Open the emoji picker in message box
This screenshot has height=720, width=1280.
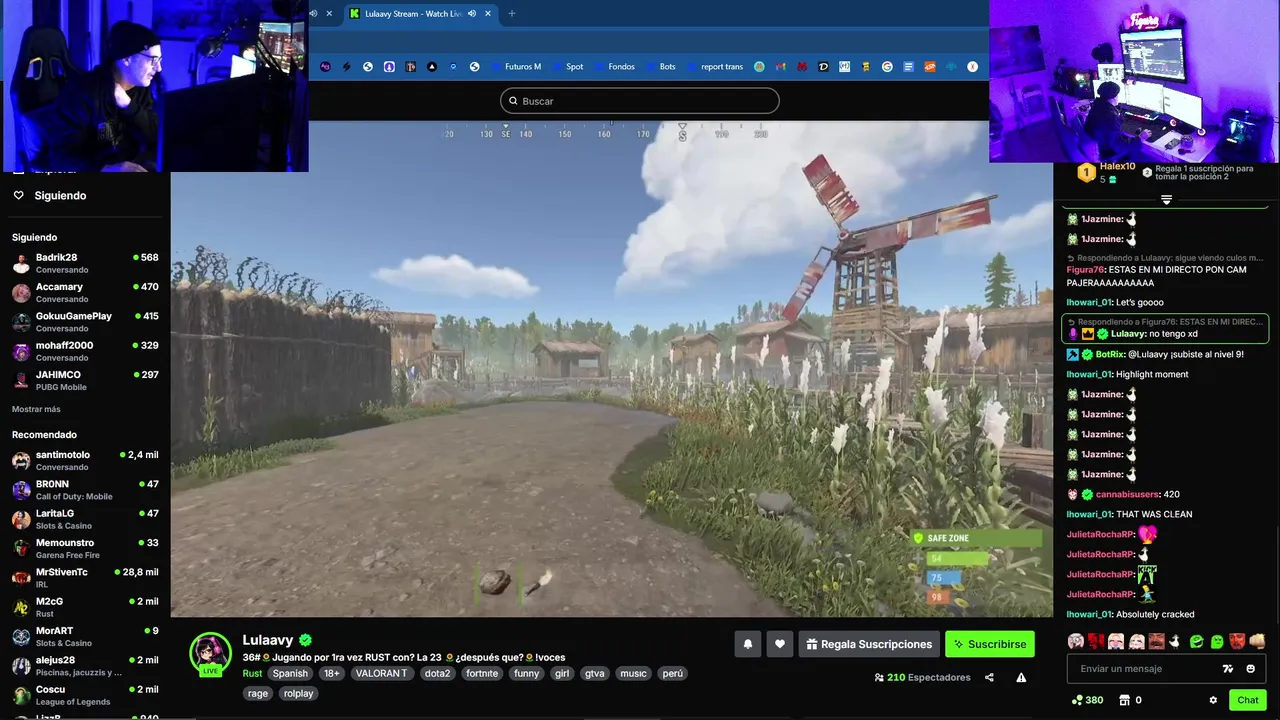click(1250, 668)
